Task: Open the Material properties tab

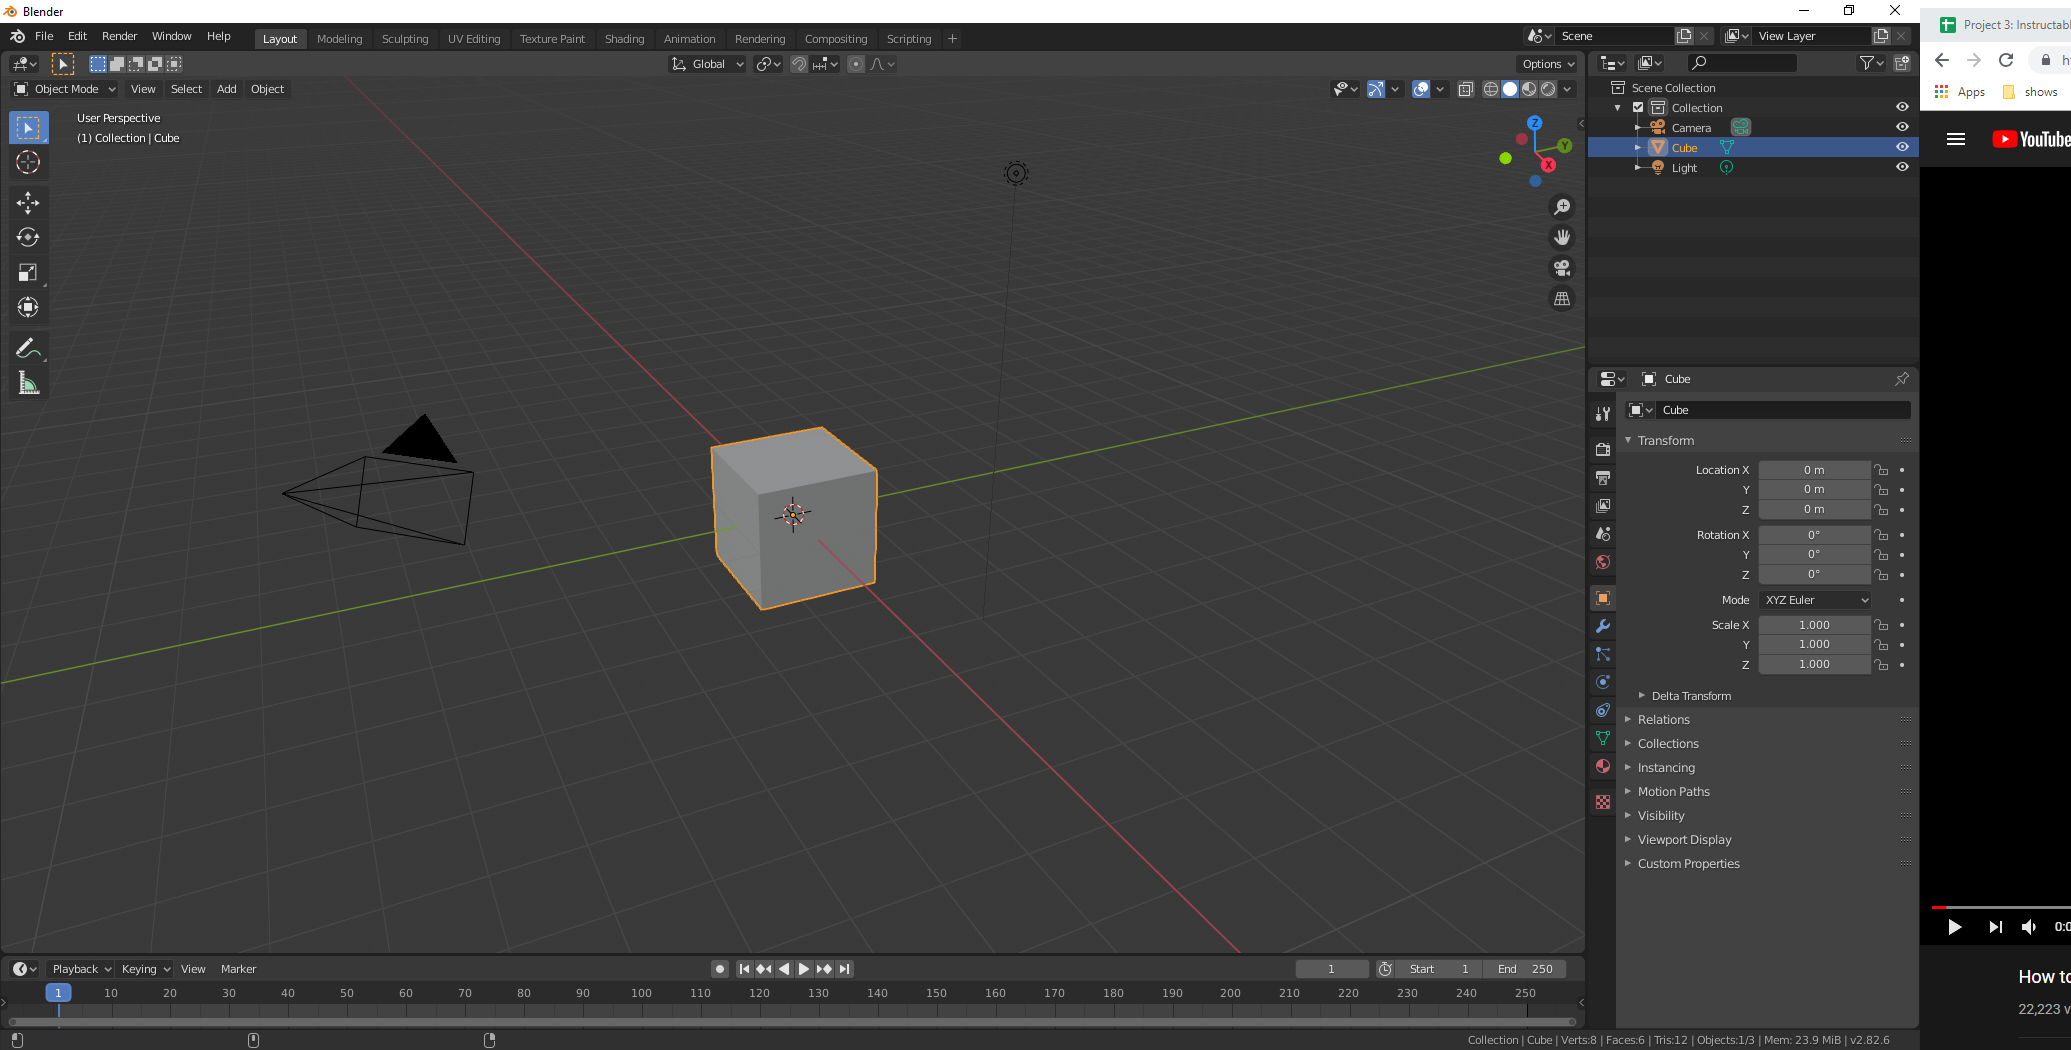Action: (1603, 766)
